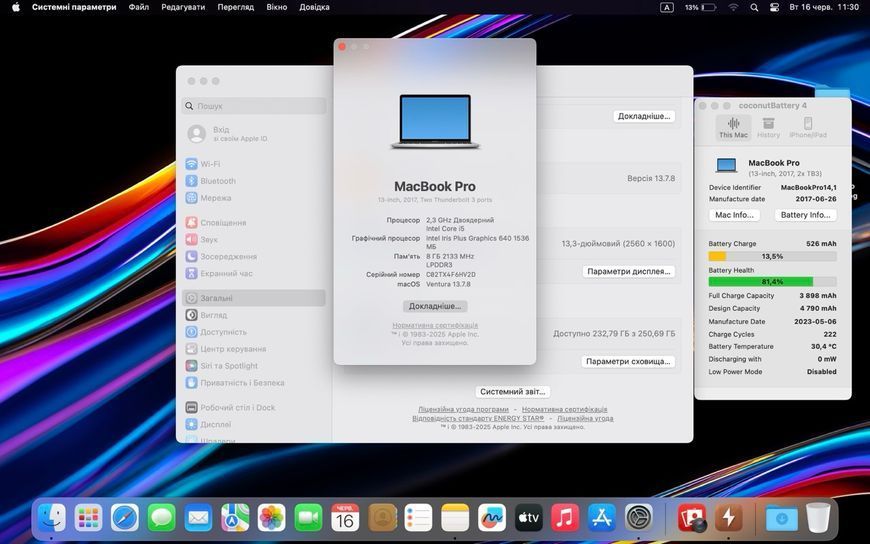Image resolution: width=870 pixels, height=544 pixels.
Task: Open Apple TV from the Dock
Action: coord(528,518)
